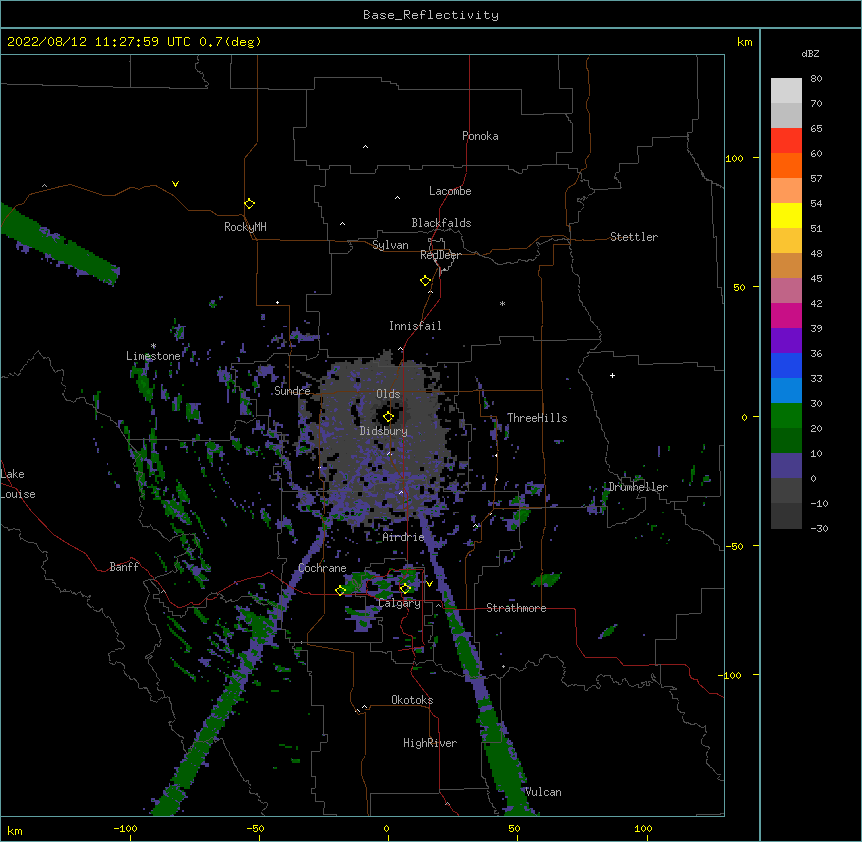Click the RockyMH label
862x842 pixels.
pos(245,227)
